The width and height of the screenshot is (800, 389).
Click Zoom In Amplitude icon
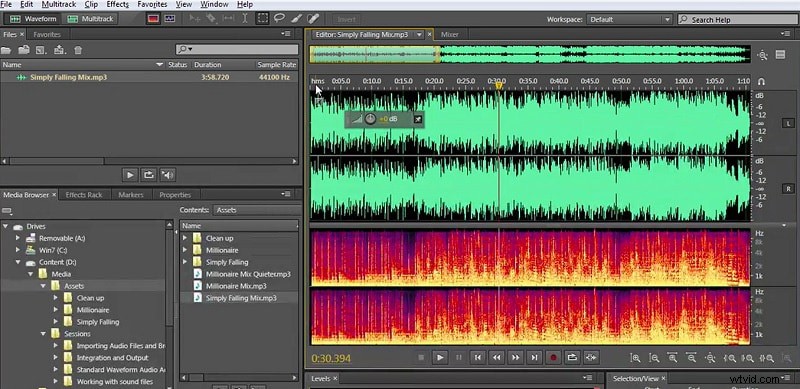635,358
